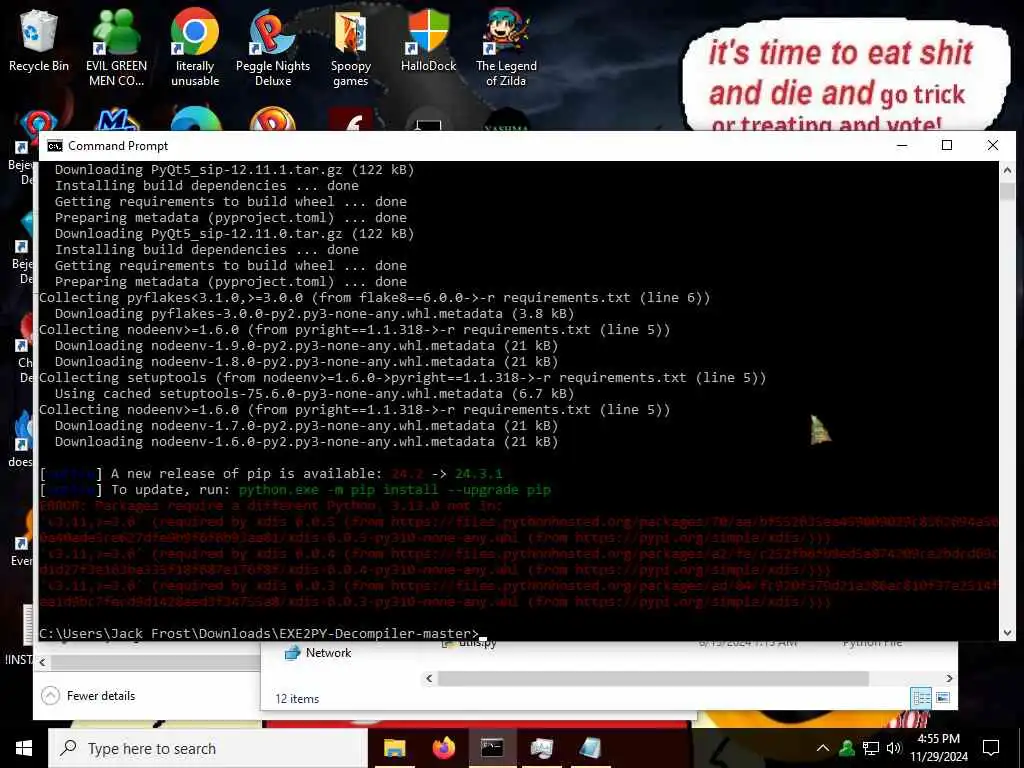Open the Windows Start menu
Viewport: 1024px width, 768px height.
pos(24,748)
